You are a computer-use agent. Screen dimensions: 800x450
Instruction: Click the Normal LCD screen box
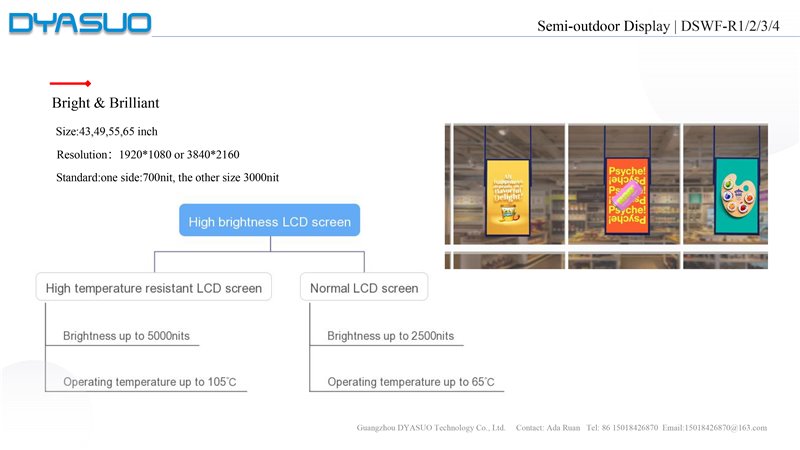[364, 287]
